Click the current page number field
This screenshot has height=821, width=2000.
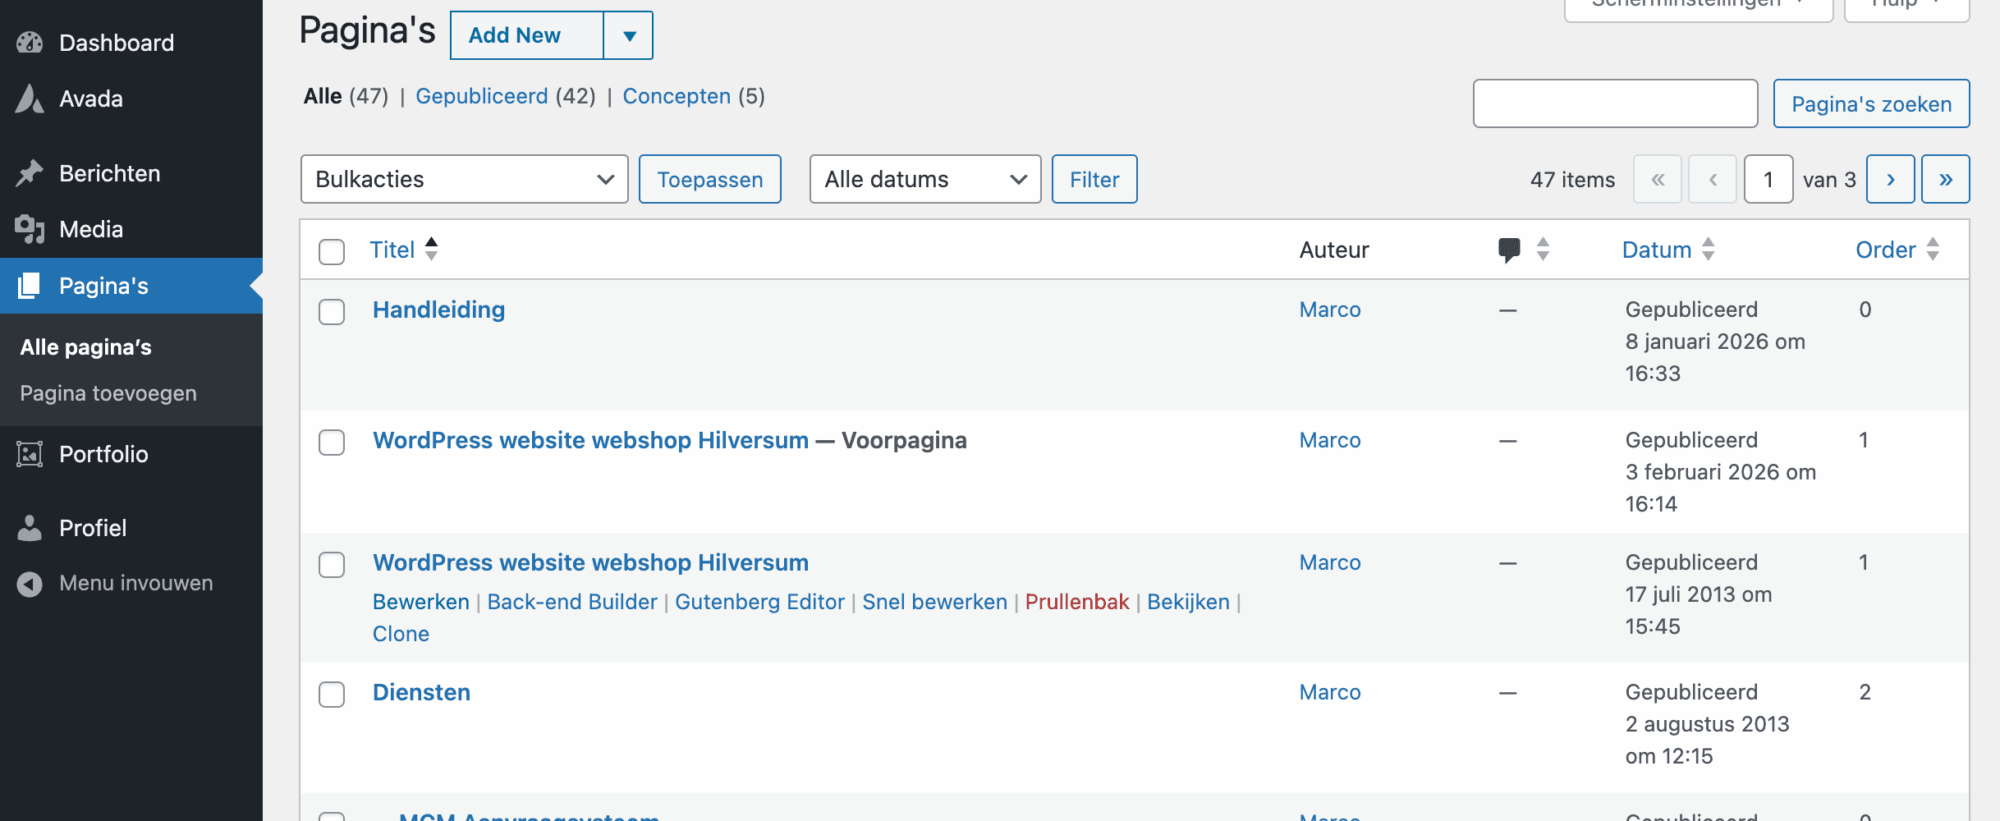coord(1768,179)
